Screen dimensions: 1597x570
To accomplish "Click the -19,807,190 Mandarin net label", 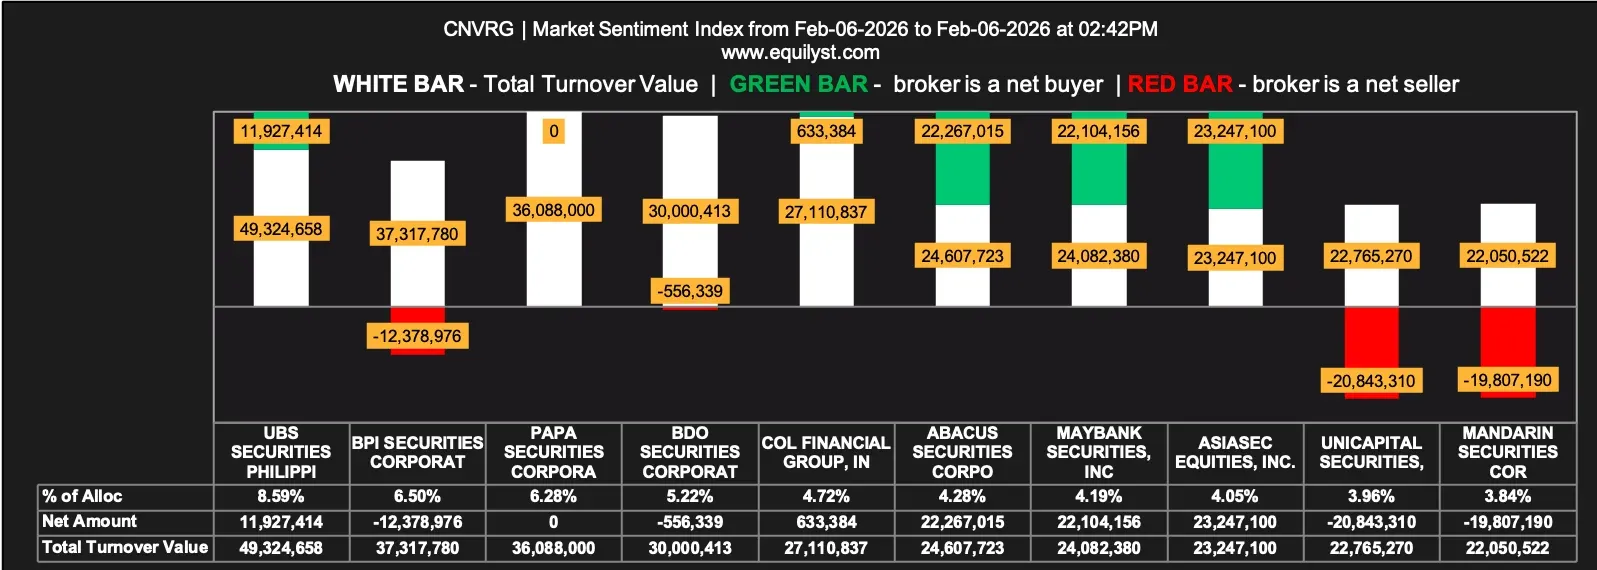I will pos(1507,380).
